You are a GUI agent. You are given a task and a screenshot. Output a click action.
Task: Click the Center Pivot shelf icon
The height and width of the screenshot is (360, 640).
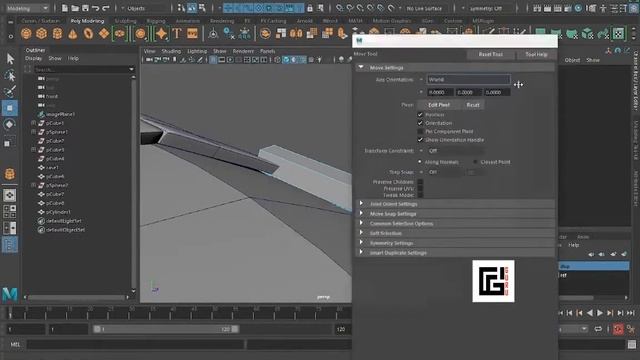click(213, 34)
